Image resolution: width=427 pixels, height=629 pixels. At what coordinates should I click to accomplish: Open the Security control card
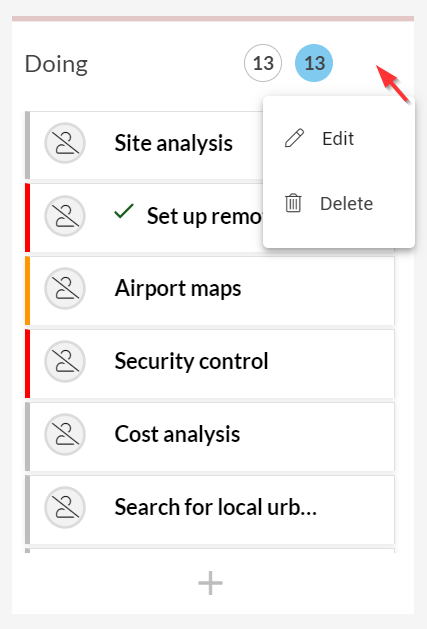pyautogui.click(x=210, y=364)
